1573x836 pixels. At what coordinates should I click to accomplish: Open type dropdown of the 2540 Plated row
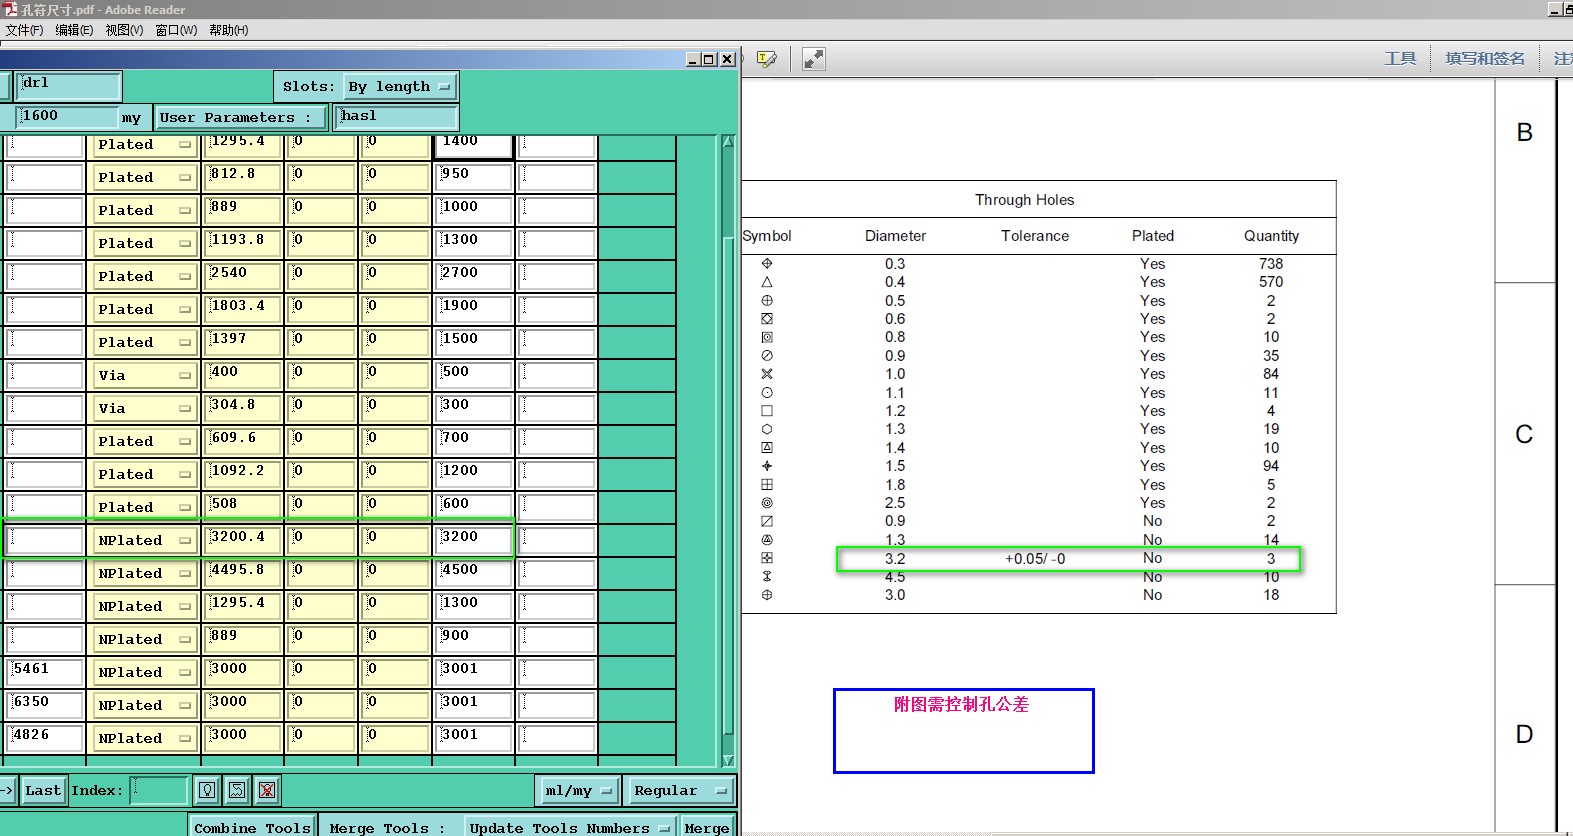[144, 276]
